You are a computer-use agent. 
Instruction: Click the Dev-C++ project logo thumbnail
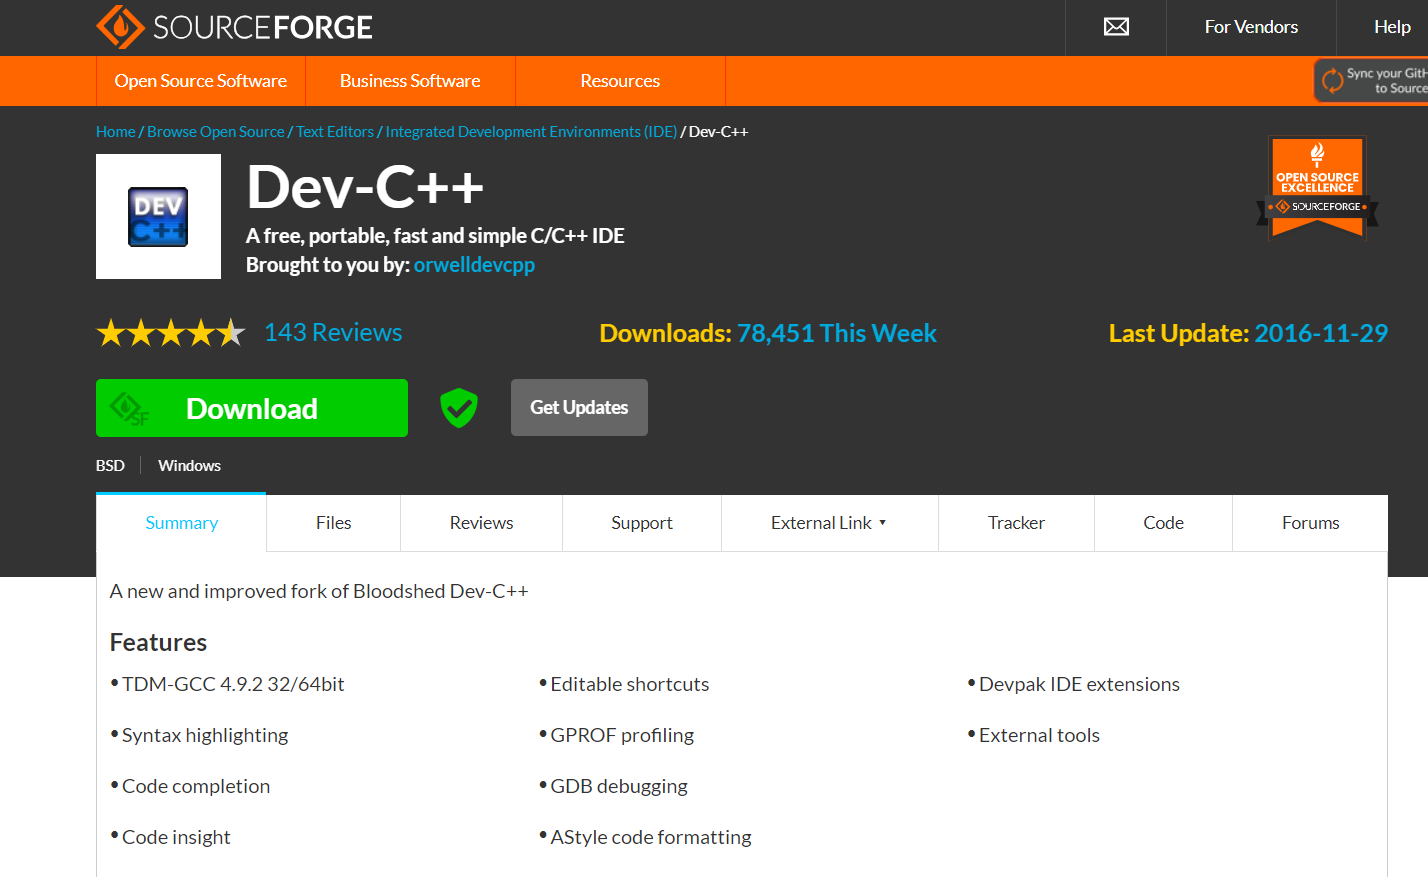[x=158, y=216]
